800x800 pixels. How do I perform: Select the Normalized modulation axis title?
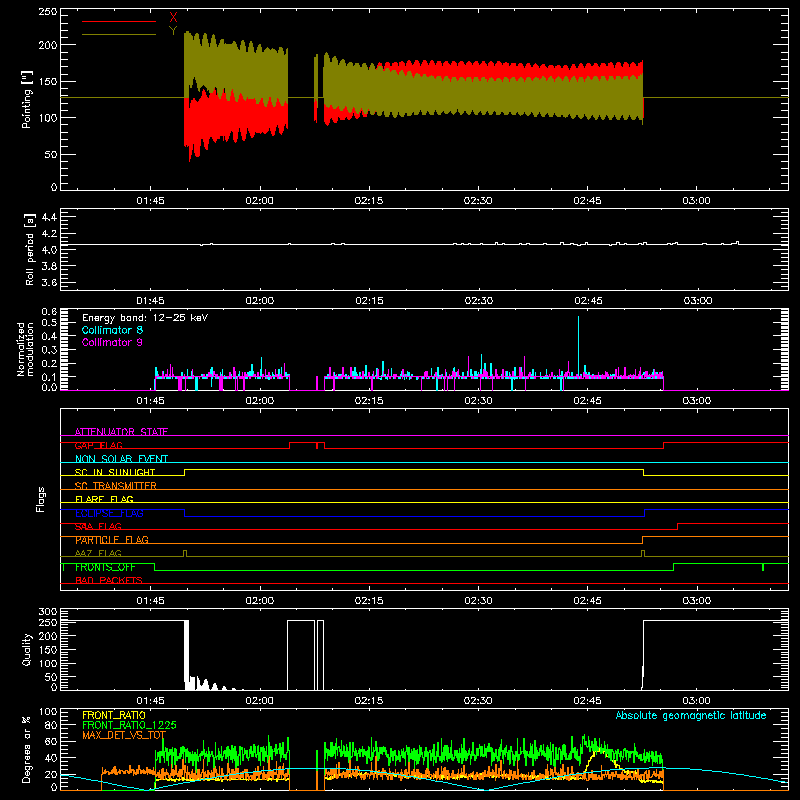point(25,349)
